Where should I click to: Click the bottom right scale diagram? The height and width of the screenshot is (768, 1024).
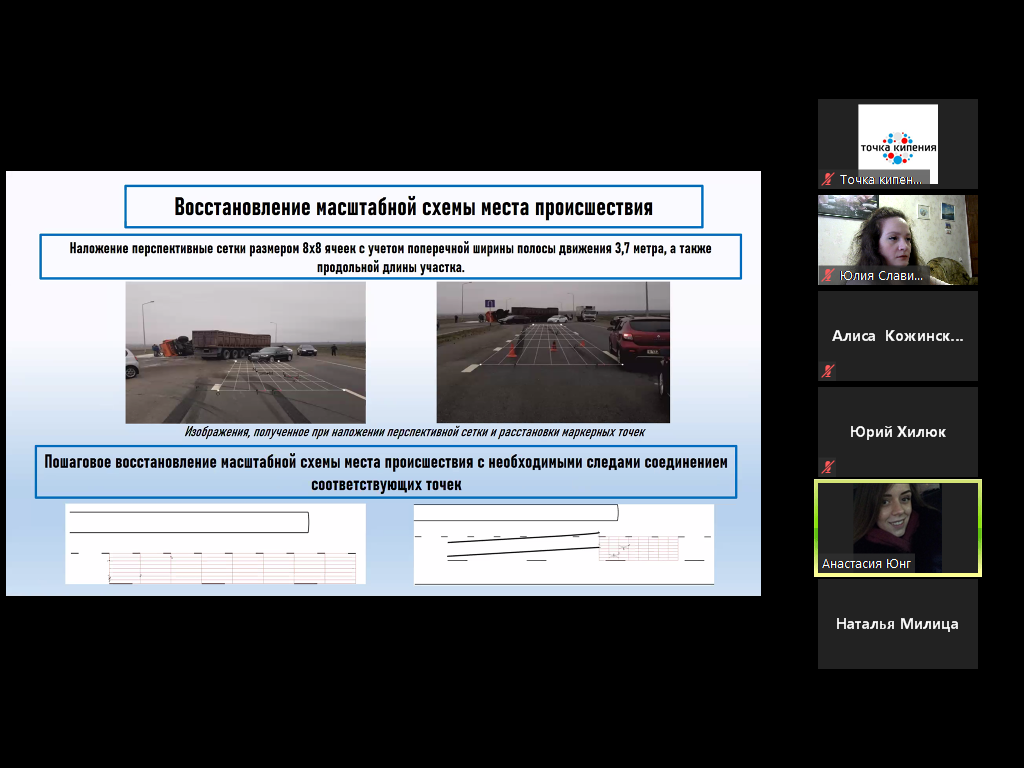(x=564, y=544)
